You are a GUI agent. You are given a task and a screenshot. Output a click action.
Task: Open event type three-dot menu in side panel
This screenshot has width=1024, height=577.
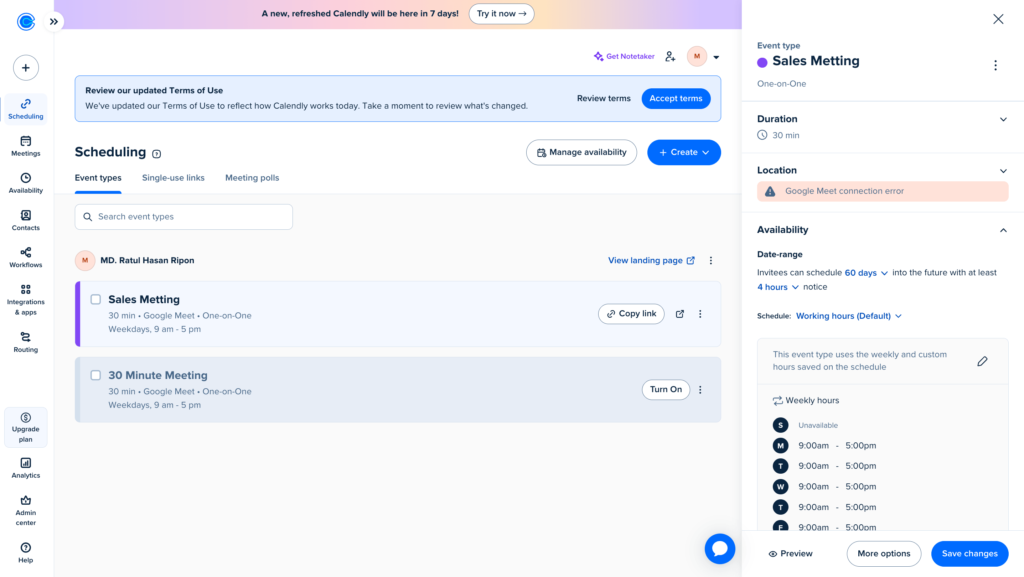point(995,65)
